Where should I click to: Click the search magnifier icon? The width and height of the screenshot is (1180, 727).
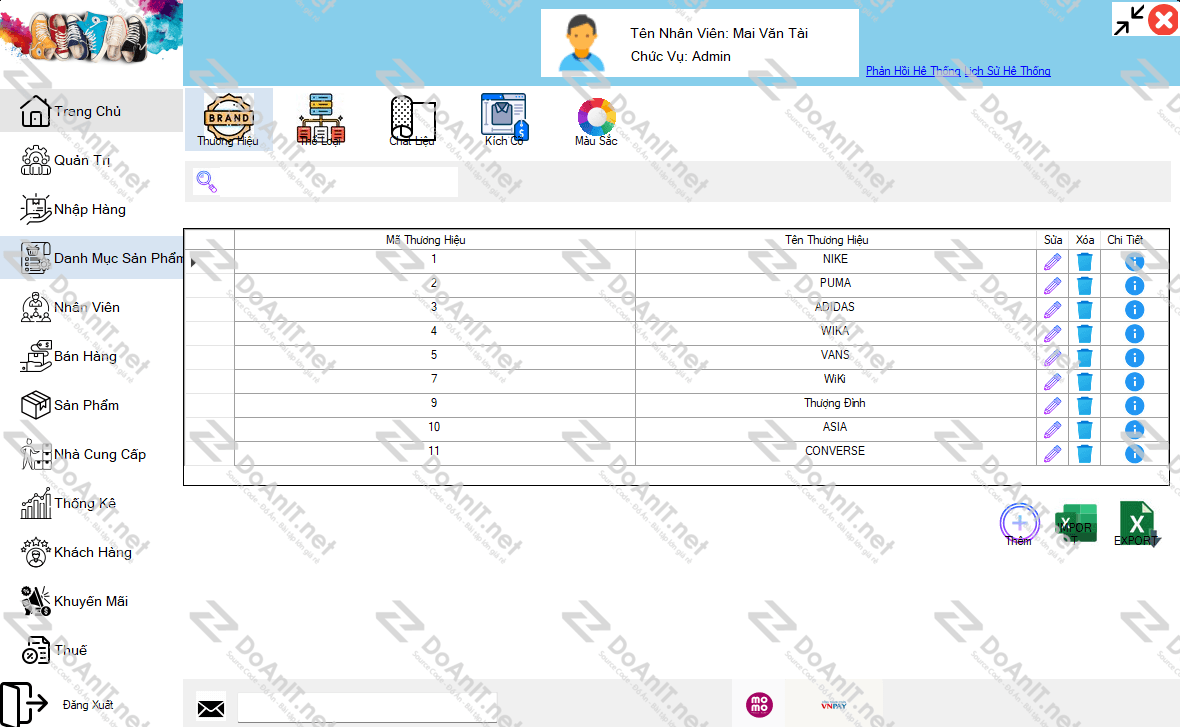[x=206, y=181]
